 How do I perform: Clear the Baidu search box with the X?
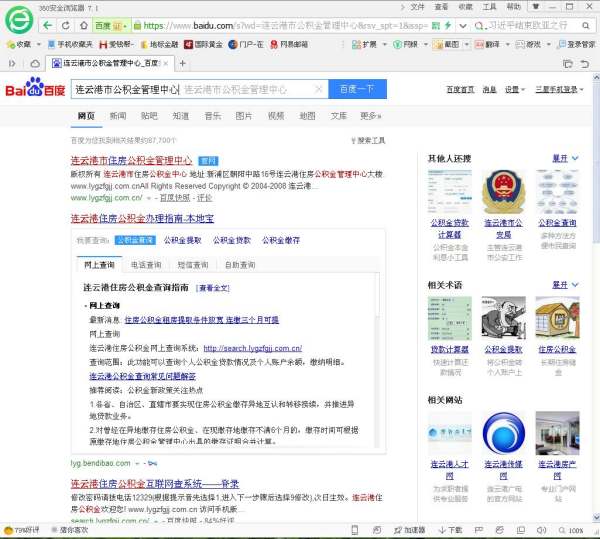coord(318,89)
